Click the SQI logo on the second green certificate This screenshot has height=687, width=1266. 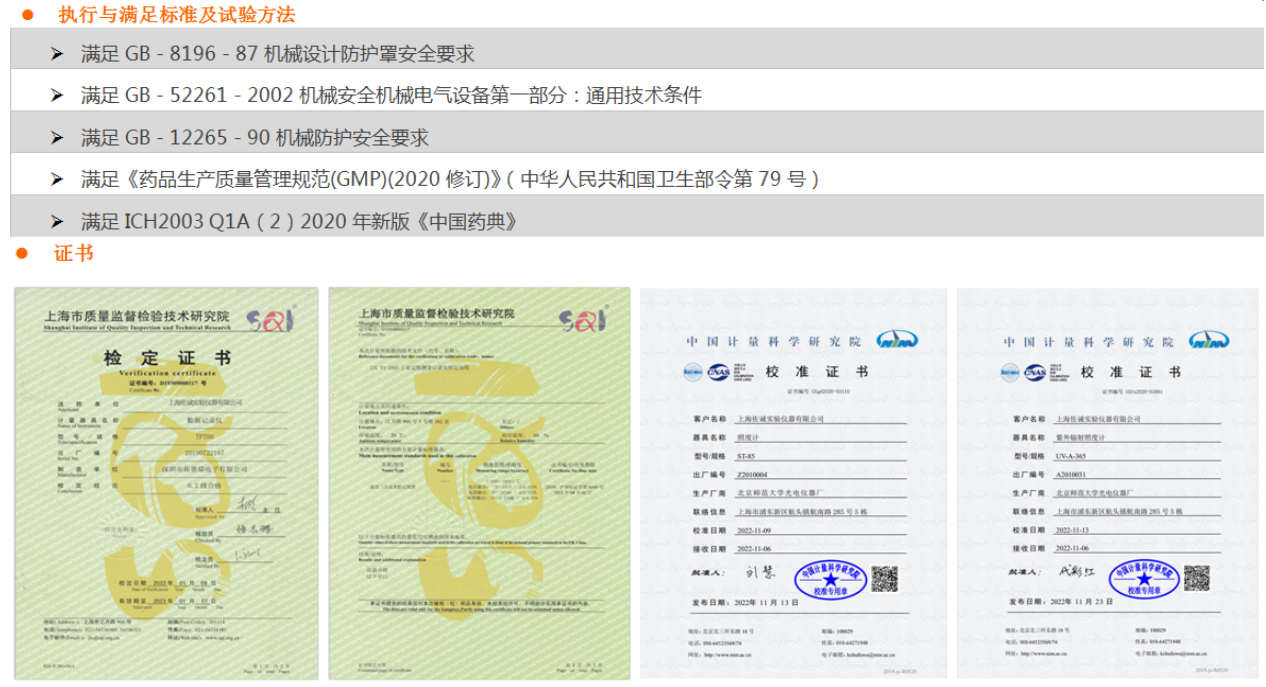coord(582,318)
